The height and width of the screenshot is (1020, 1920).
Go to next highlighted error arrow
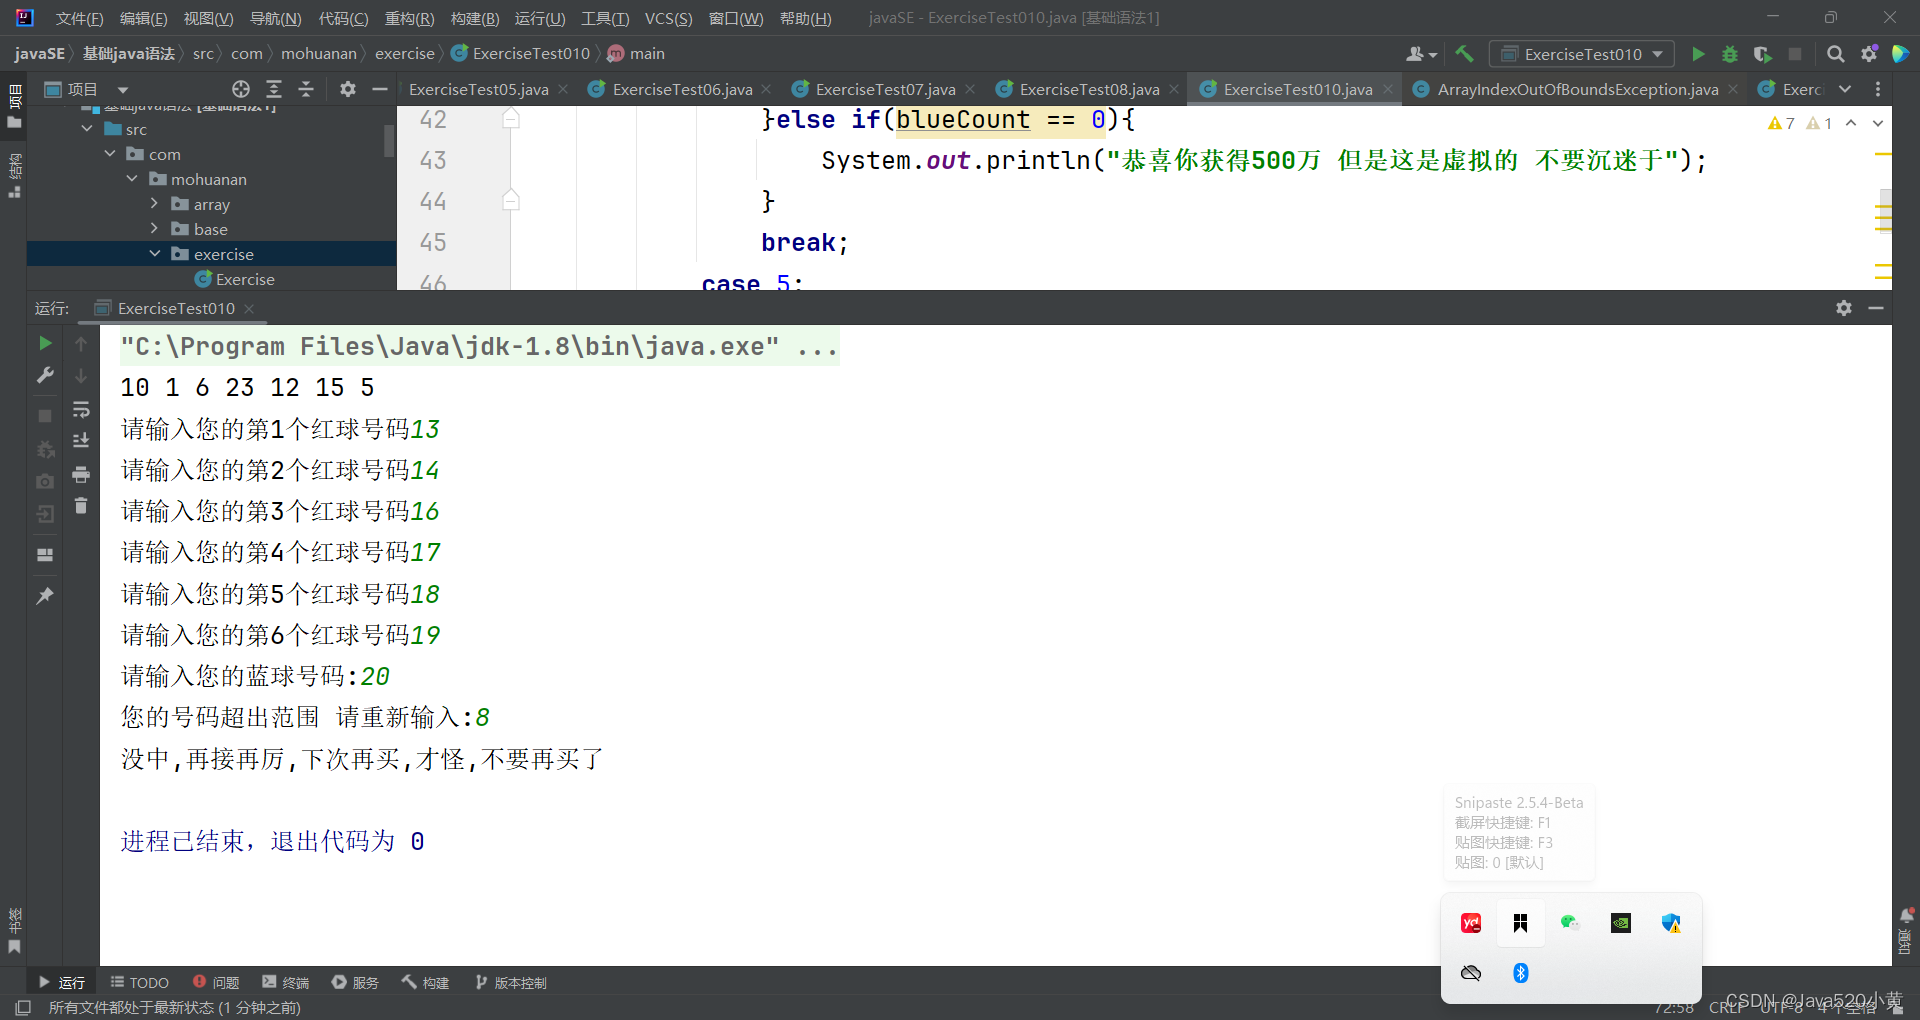(x=1878, y=123)
